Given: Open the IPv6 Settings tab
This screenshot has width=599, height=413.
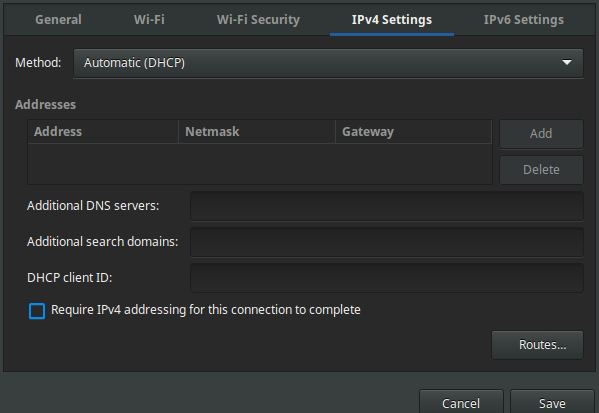Looking at the screenshot, I should point(523,19).
